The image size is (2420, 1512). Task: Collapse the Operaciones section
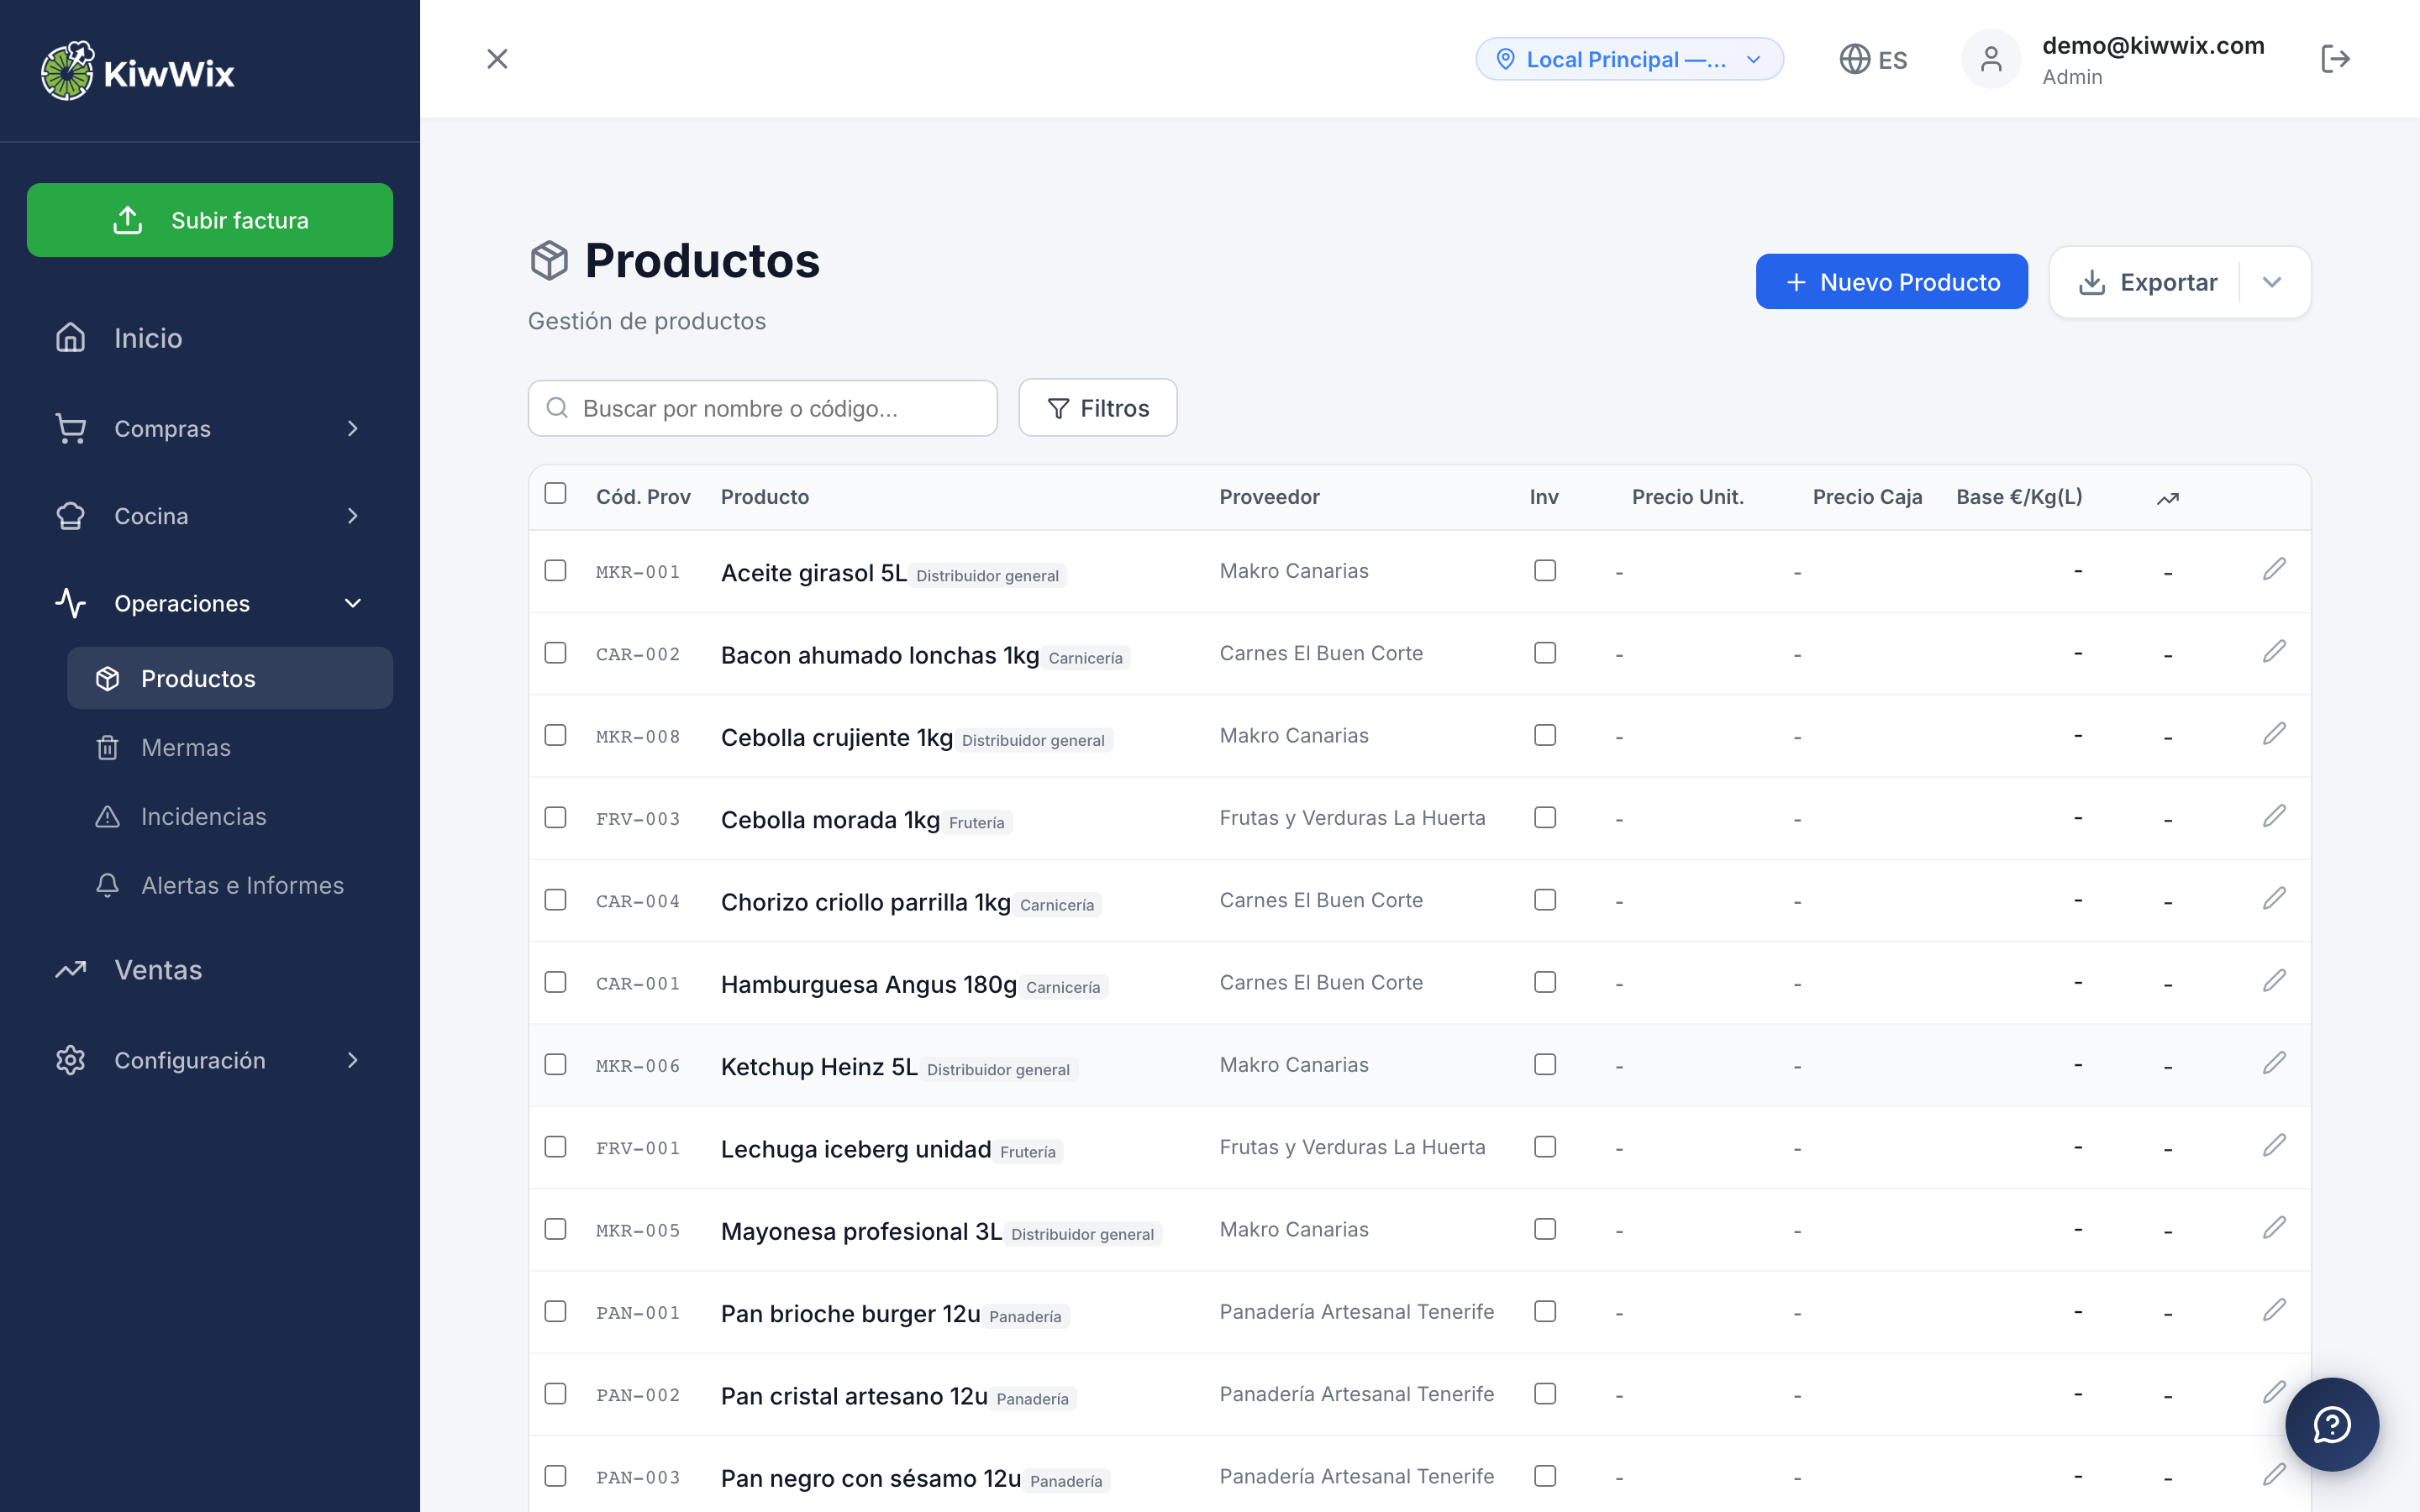[352, 603]
